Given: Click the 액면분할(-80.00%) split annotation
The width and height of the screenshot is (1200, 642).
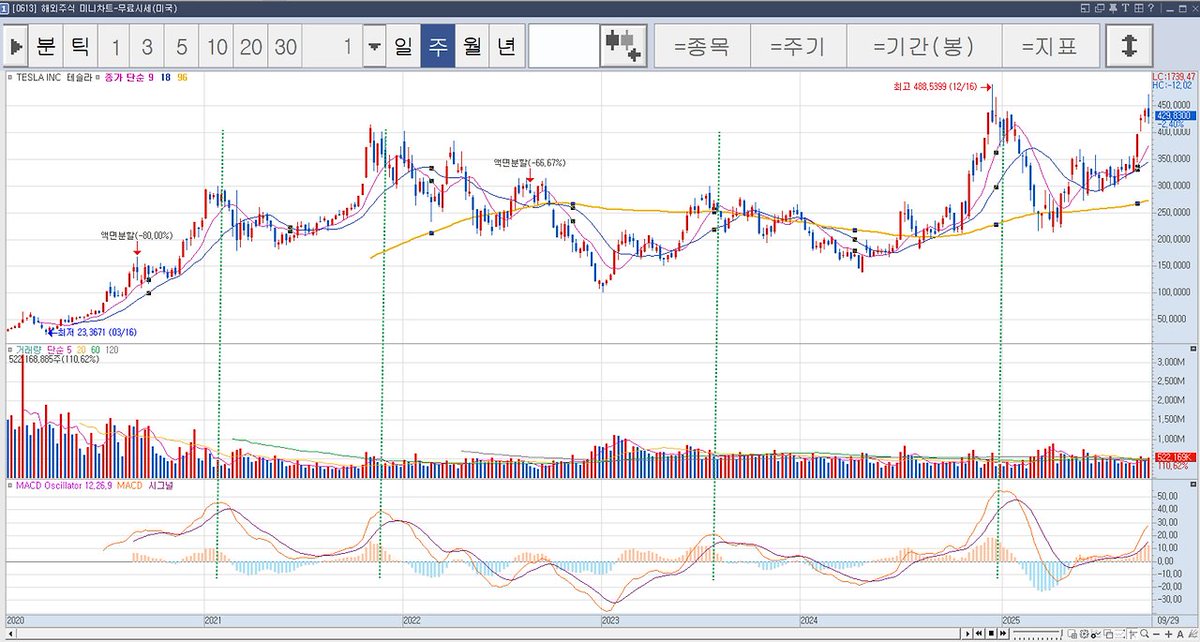Looking at the screenshot, I should [135, 235].
